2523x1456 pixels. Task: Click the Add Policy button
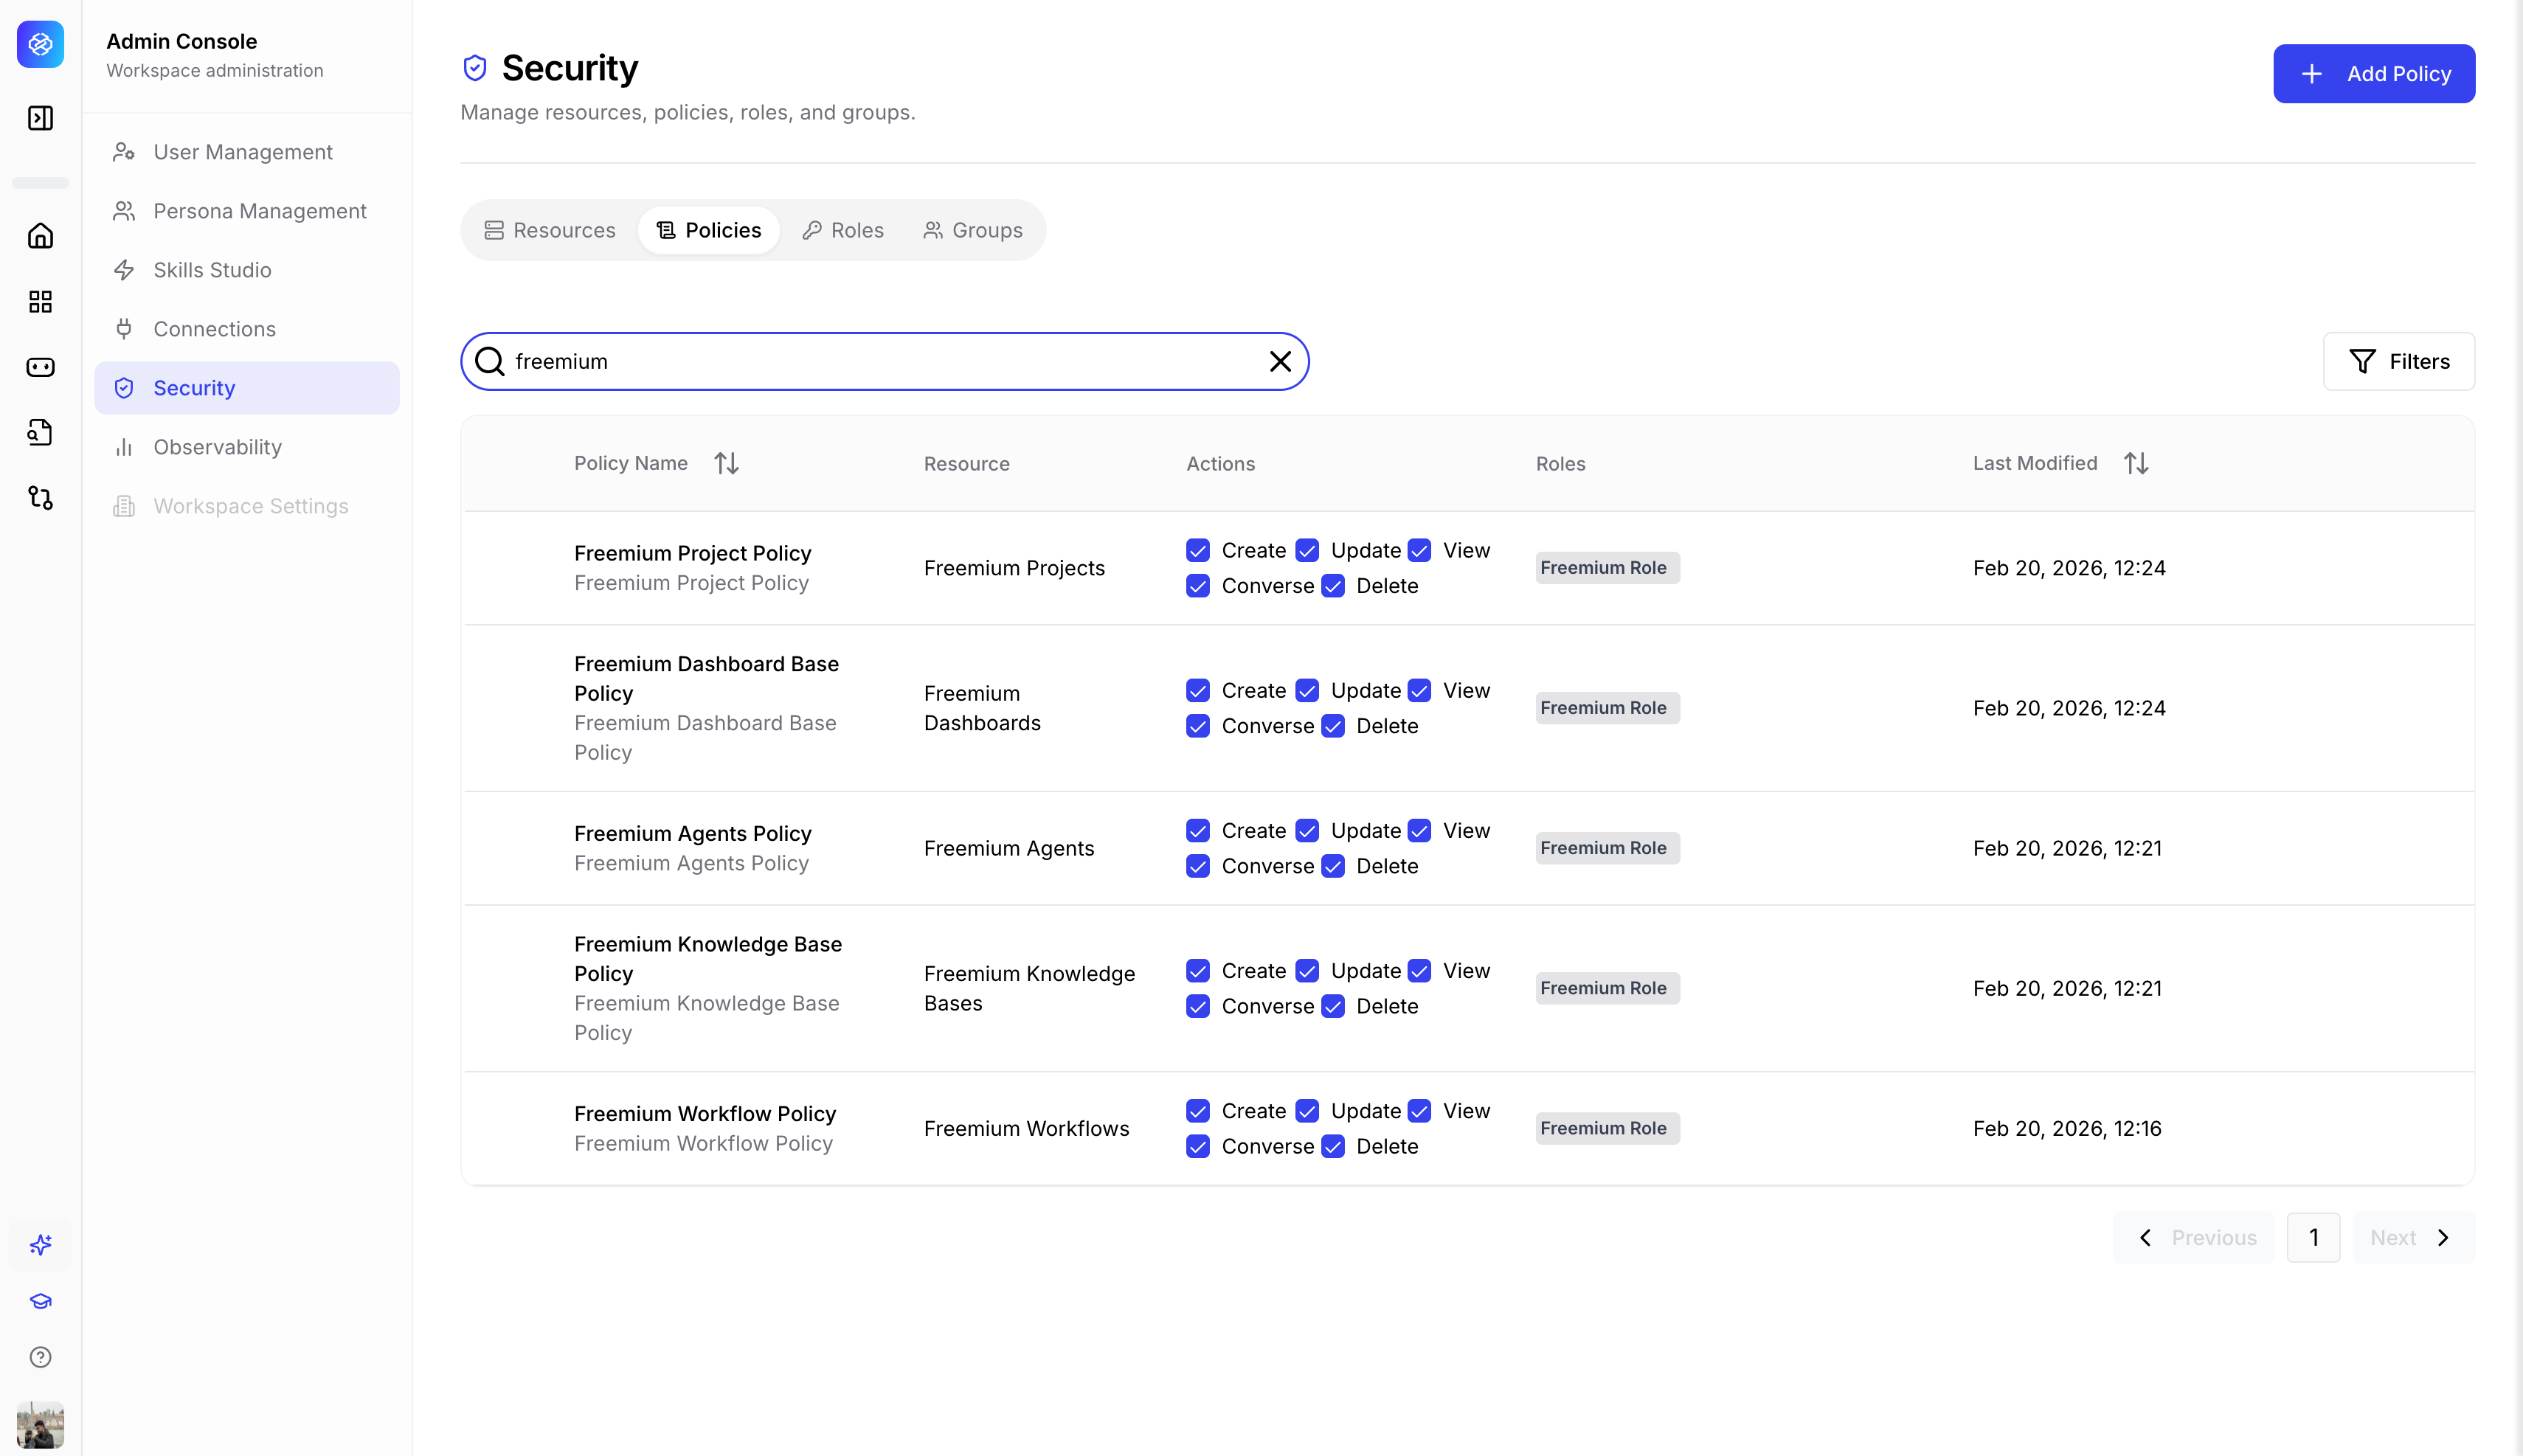(x=2374, y=74)
